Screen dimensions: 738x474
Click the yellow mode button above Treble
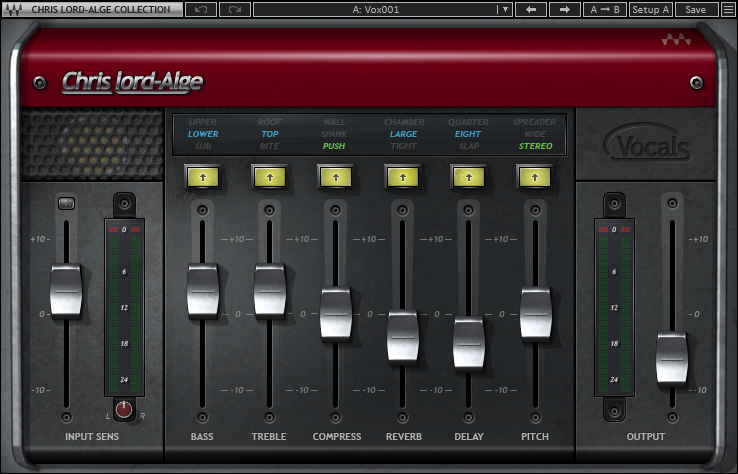tap(270, 178)
